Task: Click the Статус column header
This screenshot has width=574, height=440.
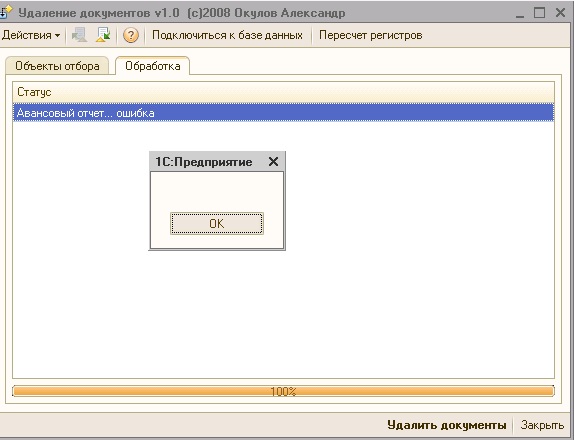Action: [x=283, y=92]
